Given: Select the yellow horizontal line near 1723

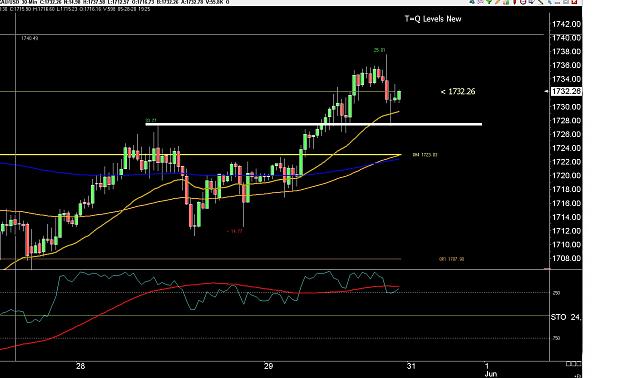Looking at the screenshot, I should click(200, 155).
